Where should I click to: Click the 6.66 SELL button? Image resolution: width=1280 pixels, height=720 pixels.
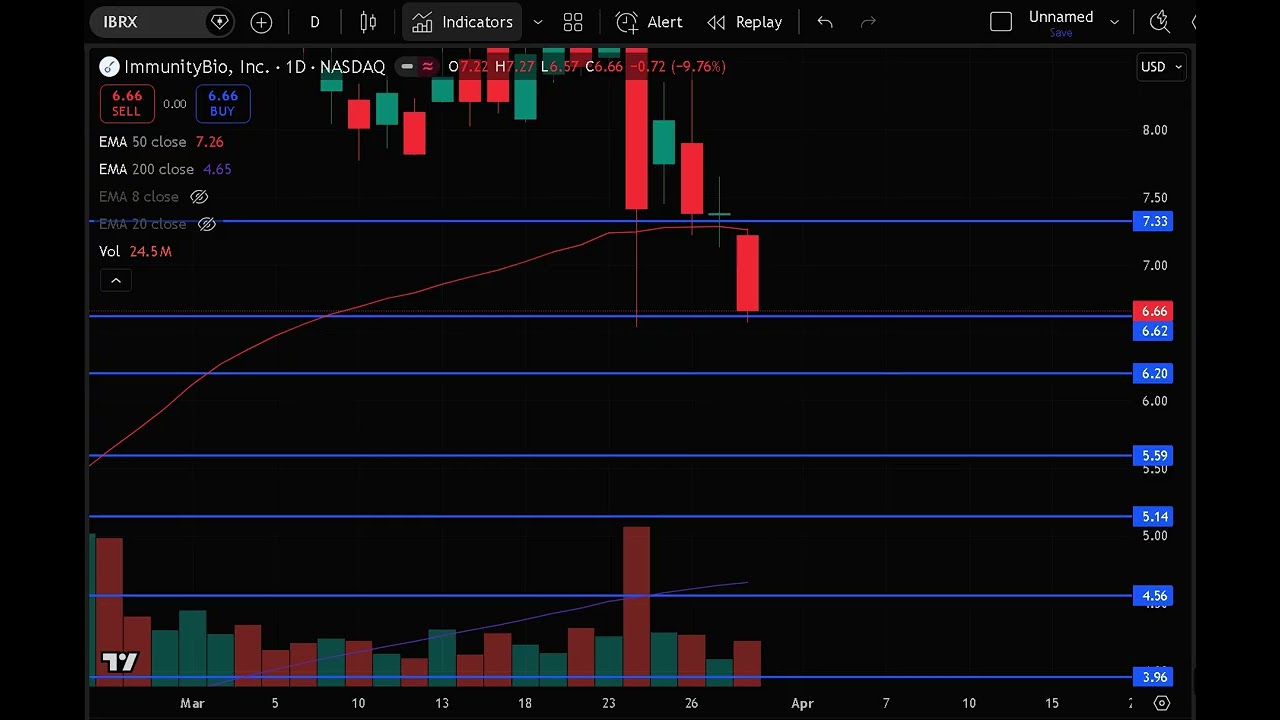[x=127, y=103]
